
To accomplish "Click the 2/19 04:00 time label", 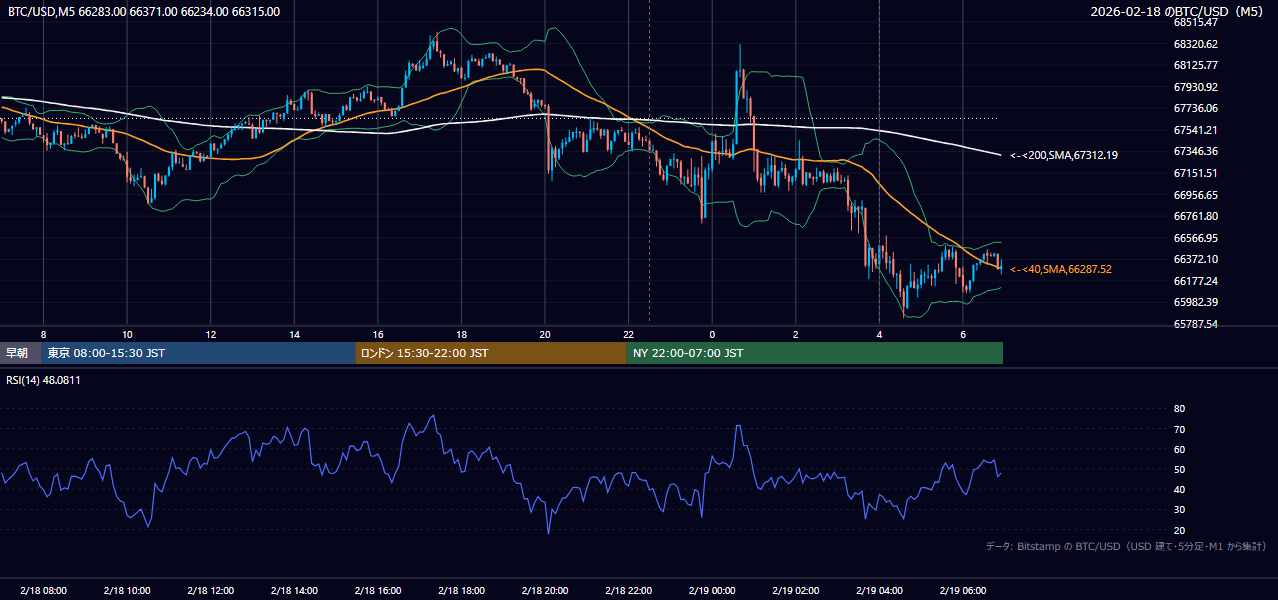I will coord(879,591).
